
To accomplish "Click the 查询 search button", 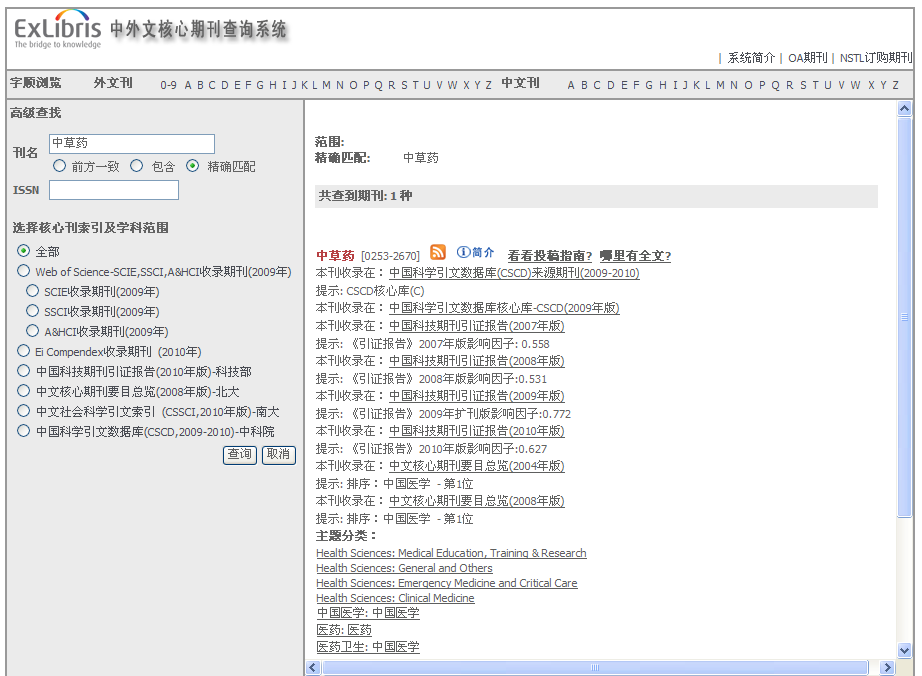I will pyautogui.click(x=240, y=454).
